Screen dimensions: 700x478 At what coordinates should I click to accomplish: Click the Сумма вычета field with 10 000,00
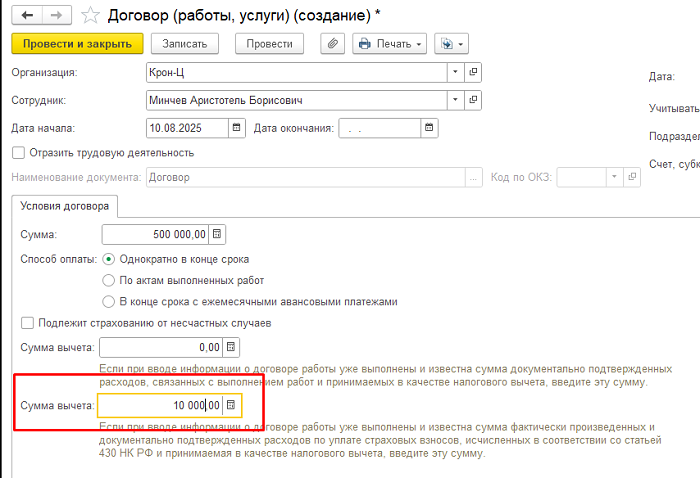coord(161,405)
